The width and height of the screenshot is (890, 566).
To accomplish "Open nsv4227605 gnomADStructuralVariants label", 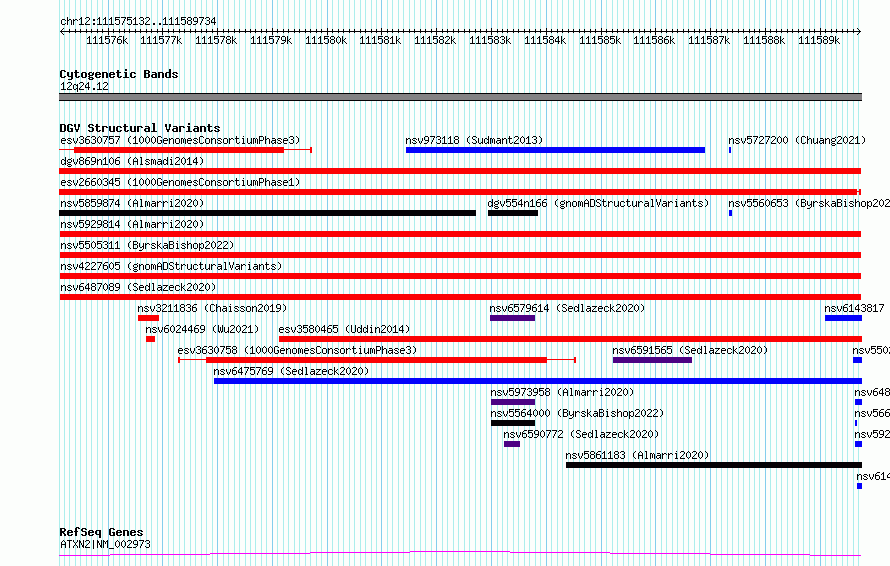I will (171, 266).
